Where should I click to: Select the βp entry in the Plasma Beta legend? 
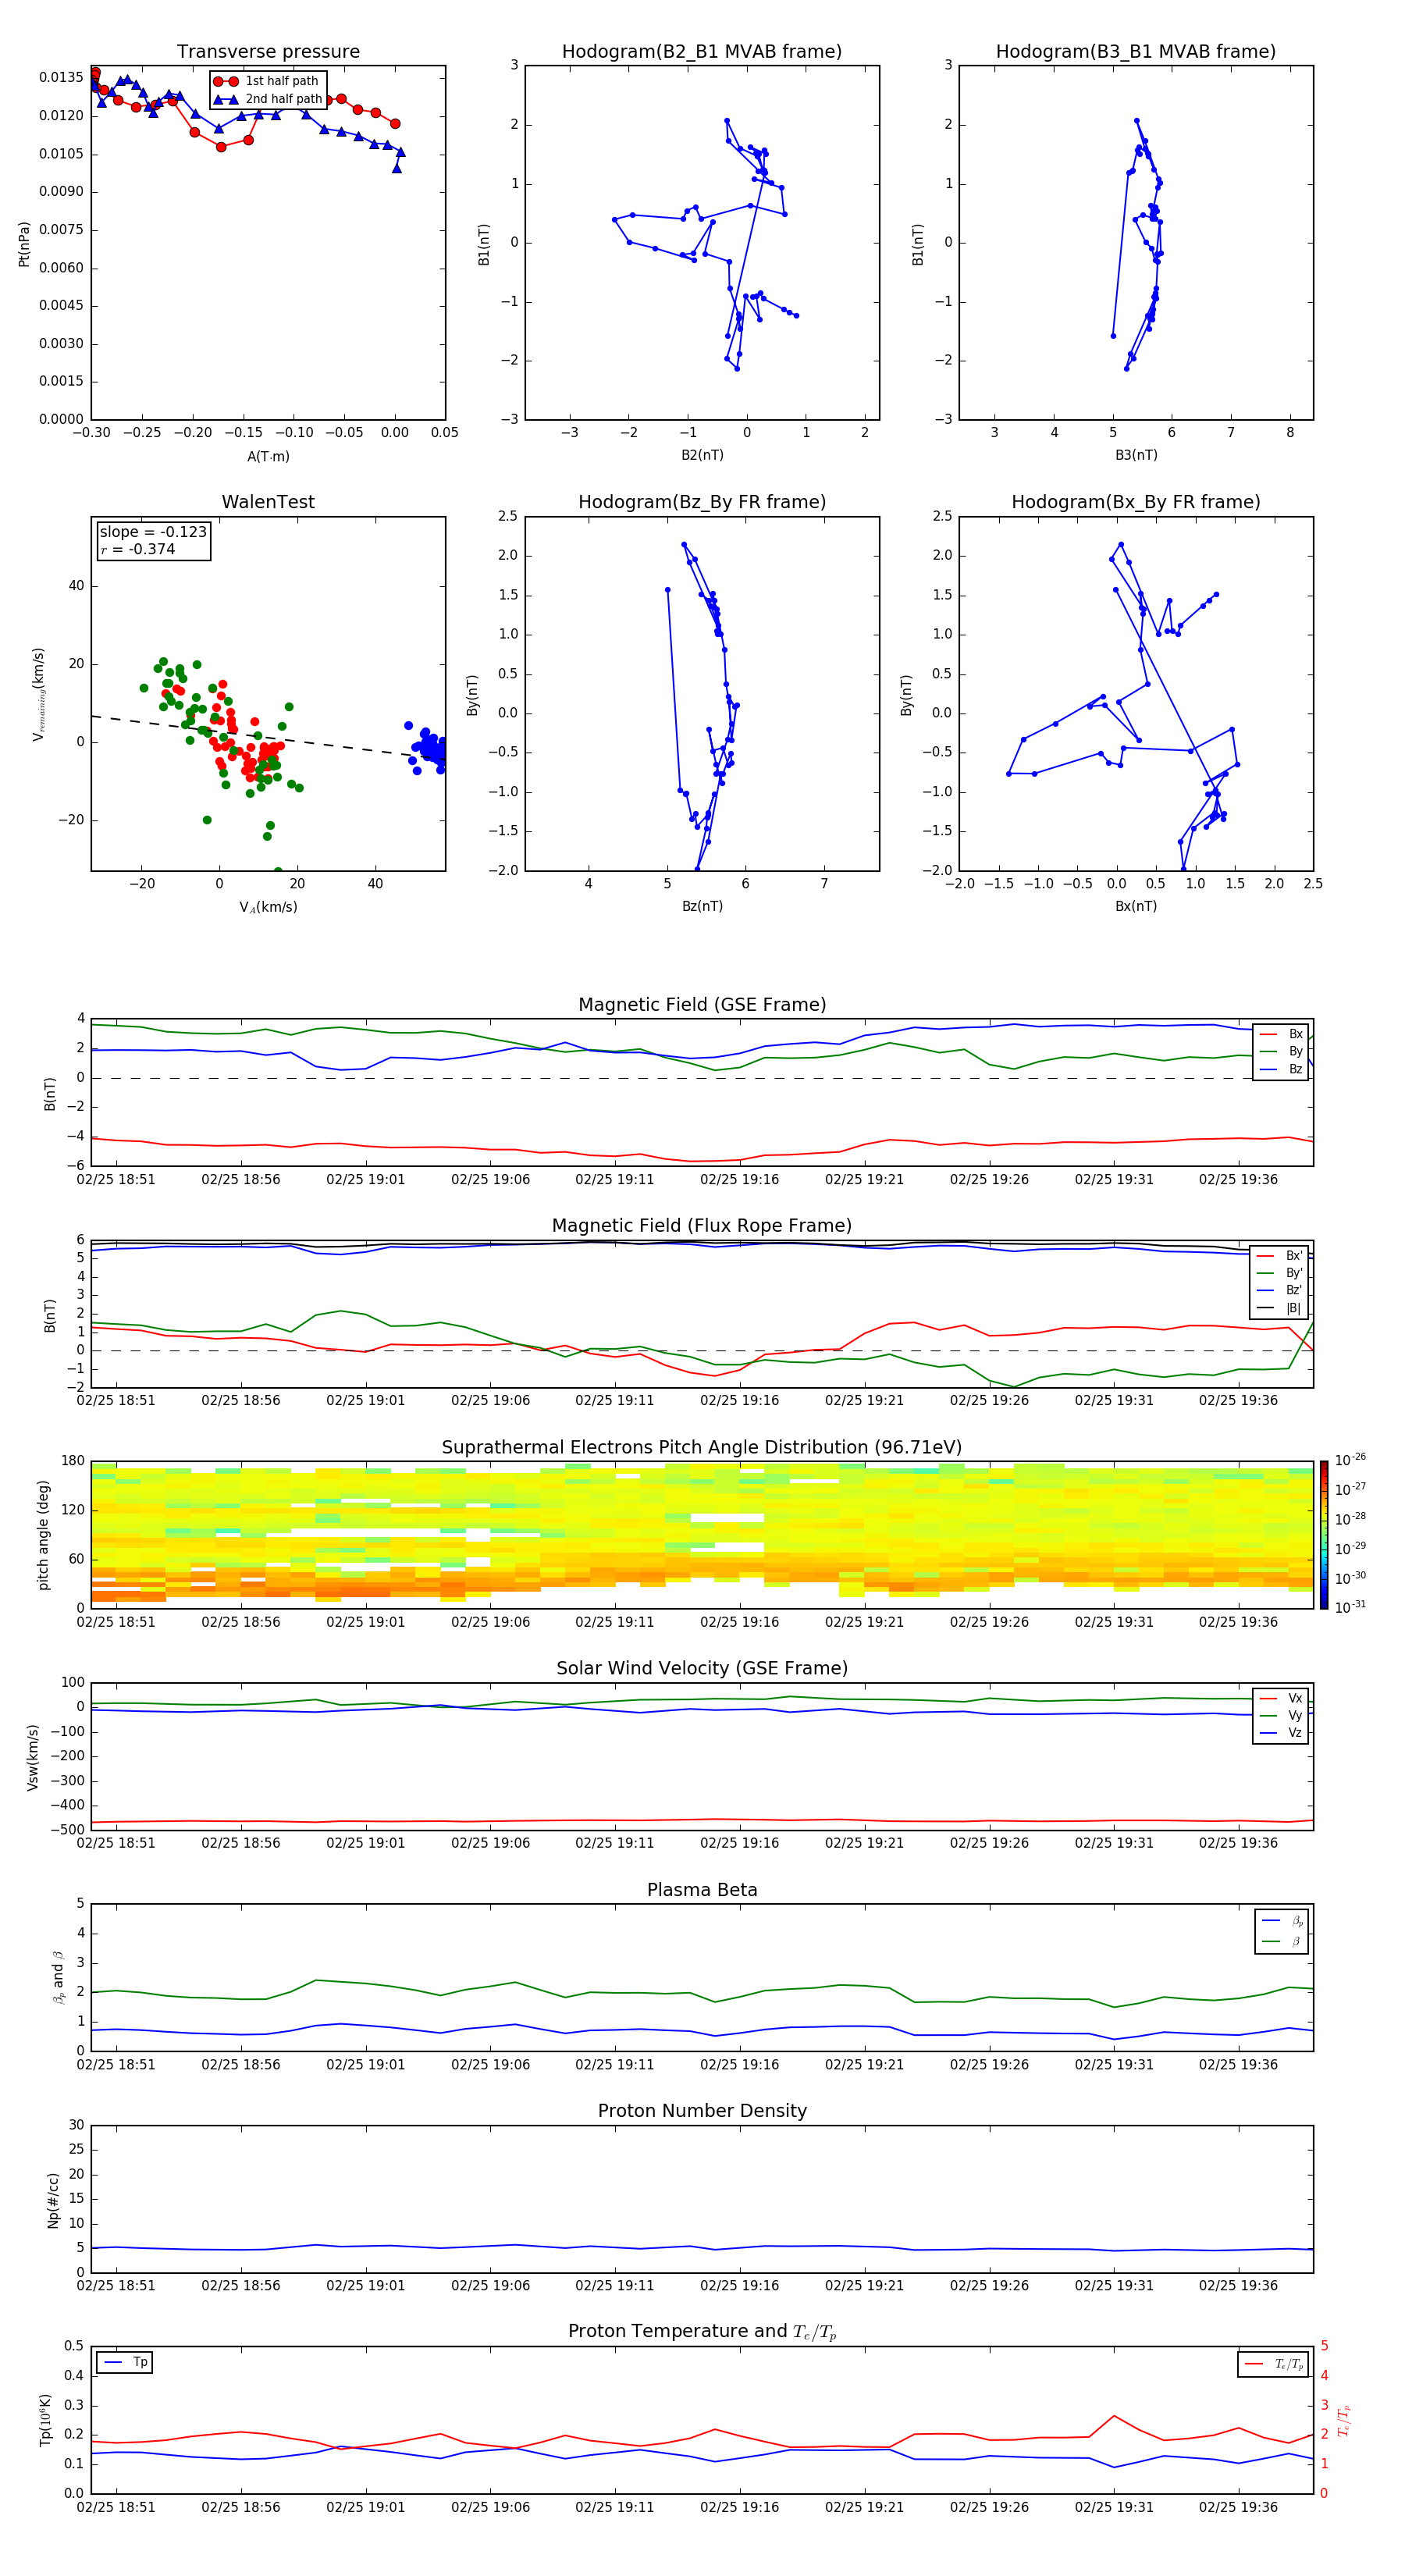[x=1282, y=1922]
